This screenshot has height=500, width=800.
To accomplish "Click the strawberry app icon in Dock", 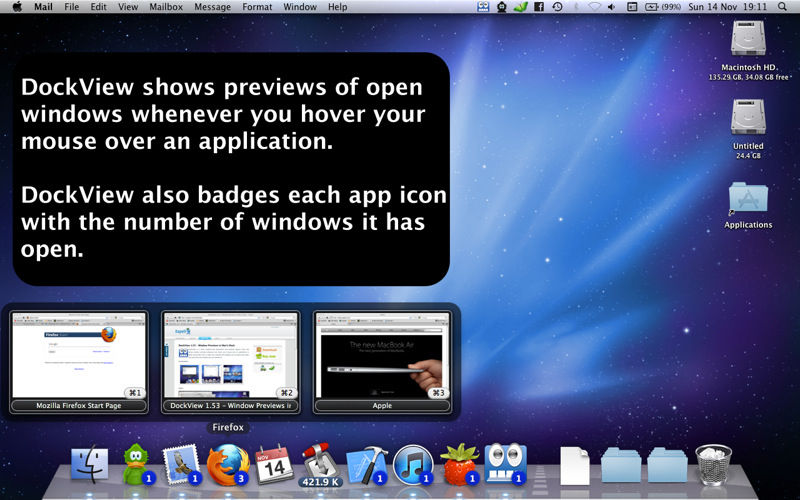I will 459,464.
